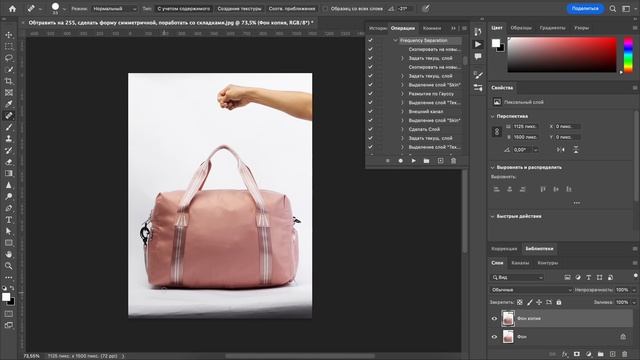Image resolution: width=640 pixels, height=360 pixels.
Task: Select the Eraser tool
Action: click(x=9, y=162)
